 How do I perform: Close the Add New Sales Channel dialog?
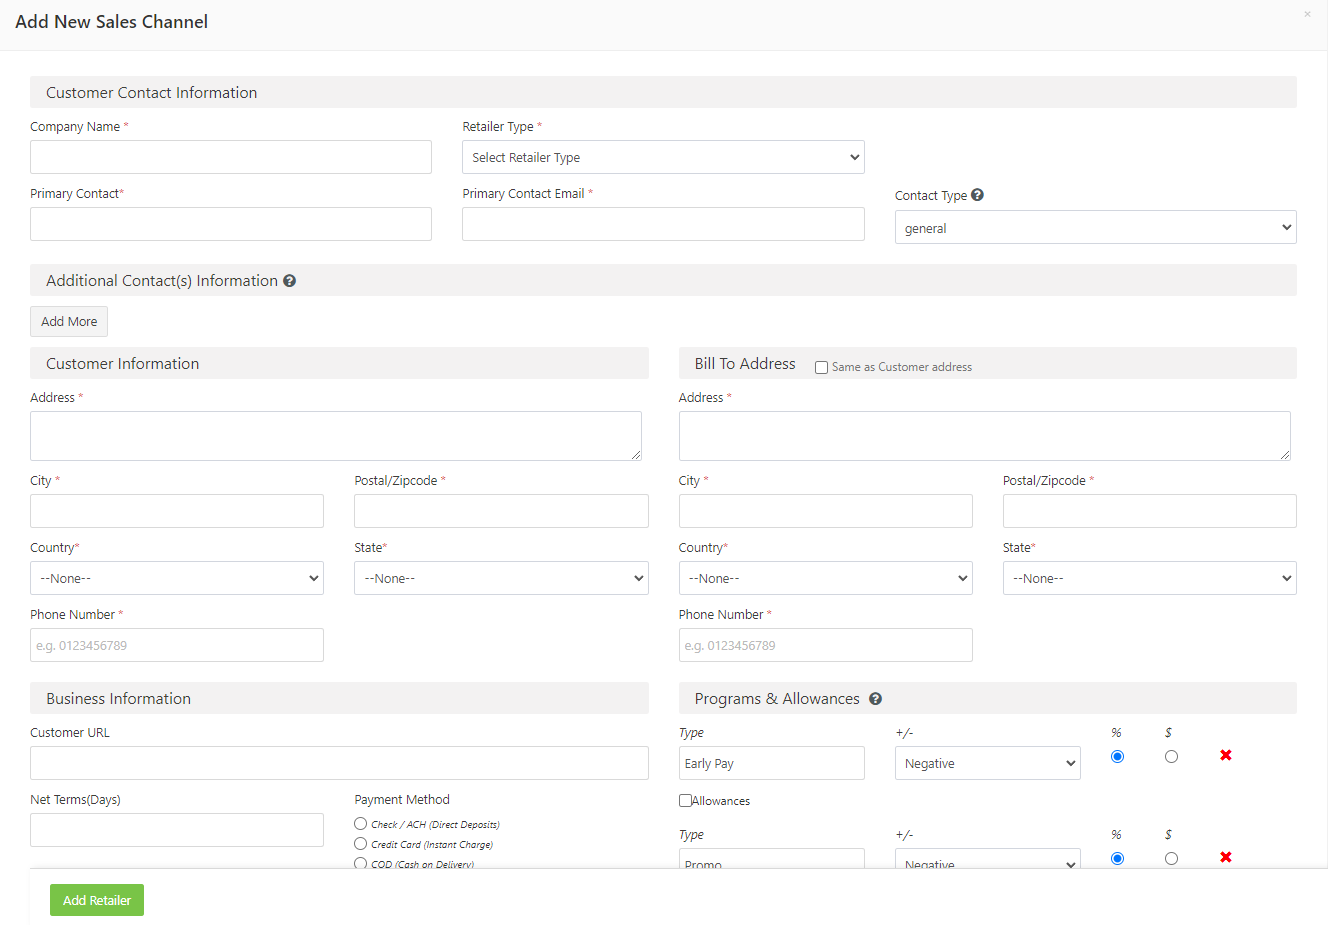tap(1306, 14)
